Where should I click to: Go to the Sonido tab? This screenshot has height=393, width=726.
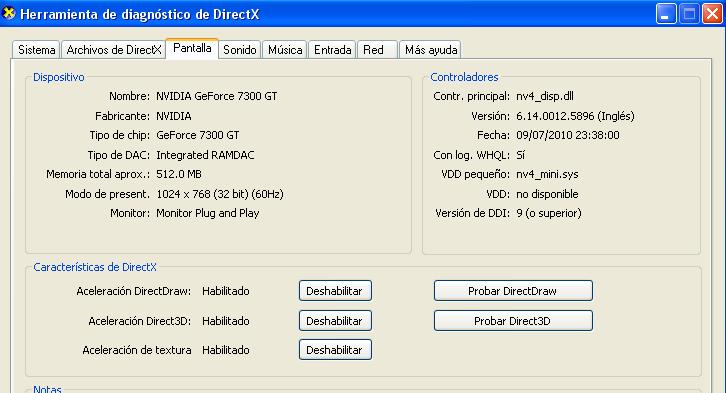(239, 50)
